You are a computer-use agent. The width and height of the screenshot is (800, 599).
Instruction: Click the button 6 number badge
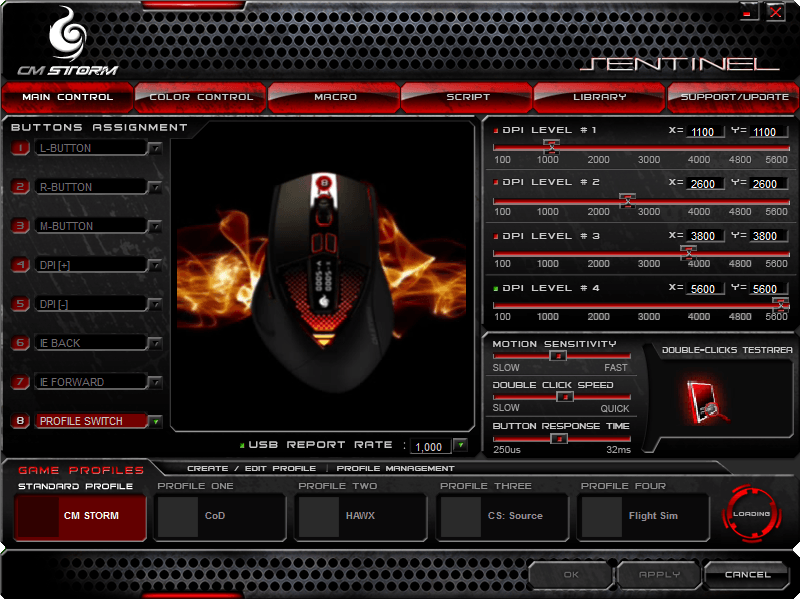point(20,343)
